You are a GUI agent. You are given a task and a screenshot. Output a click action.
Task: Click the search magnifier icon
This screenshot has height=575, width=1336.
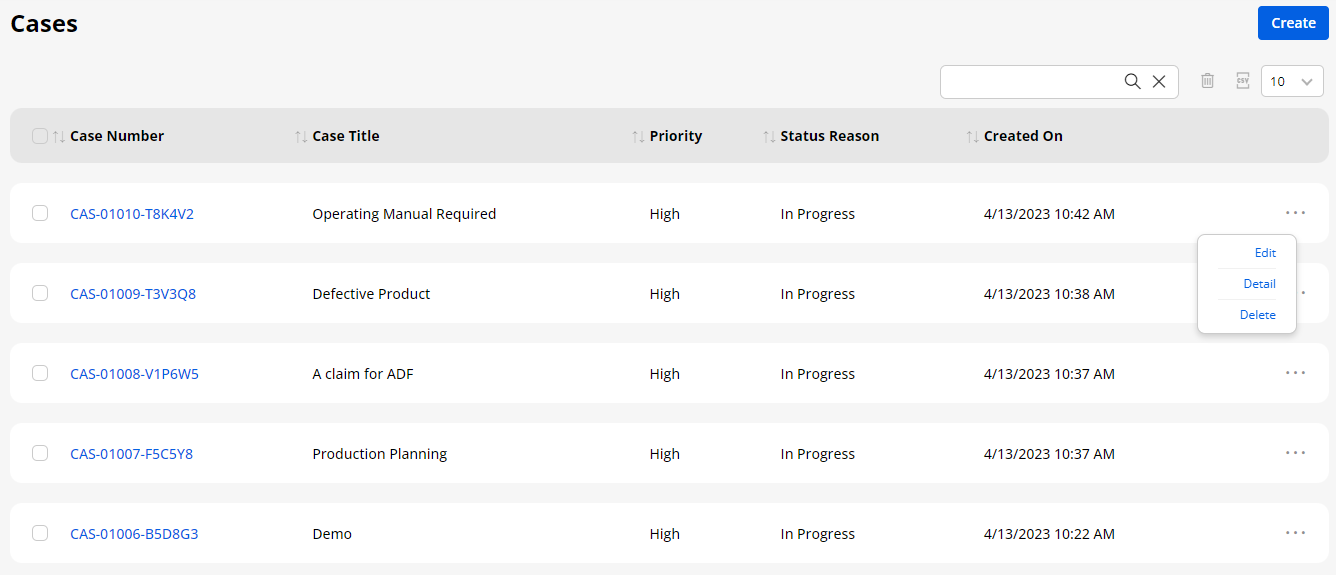1132,82
